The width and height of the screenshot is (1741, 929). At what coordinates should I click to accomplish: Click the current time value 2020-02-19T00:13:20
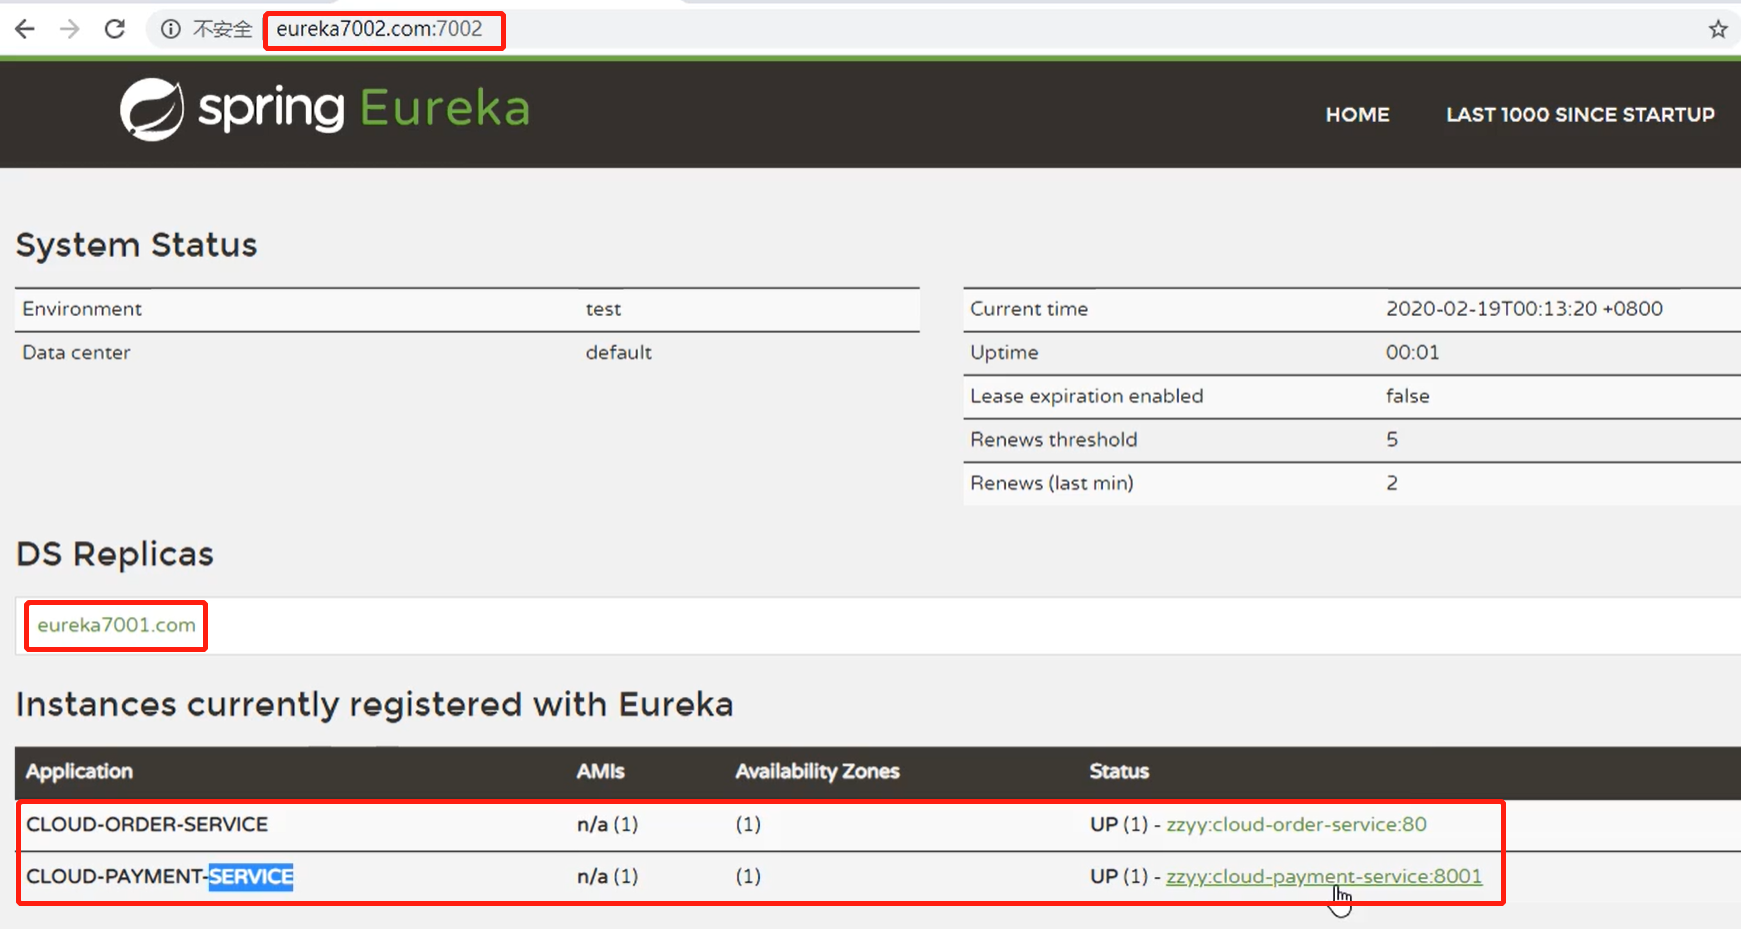(1524, 309)
